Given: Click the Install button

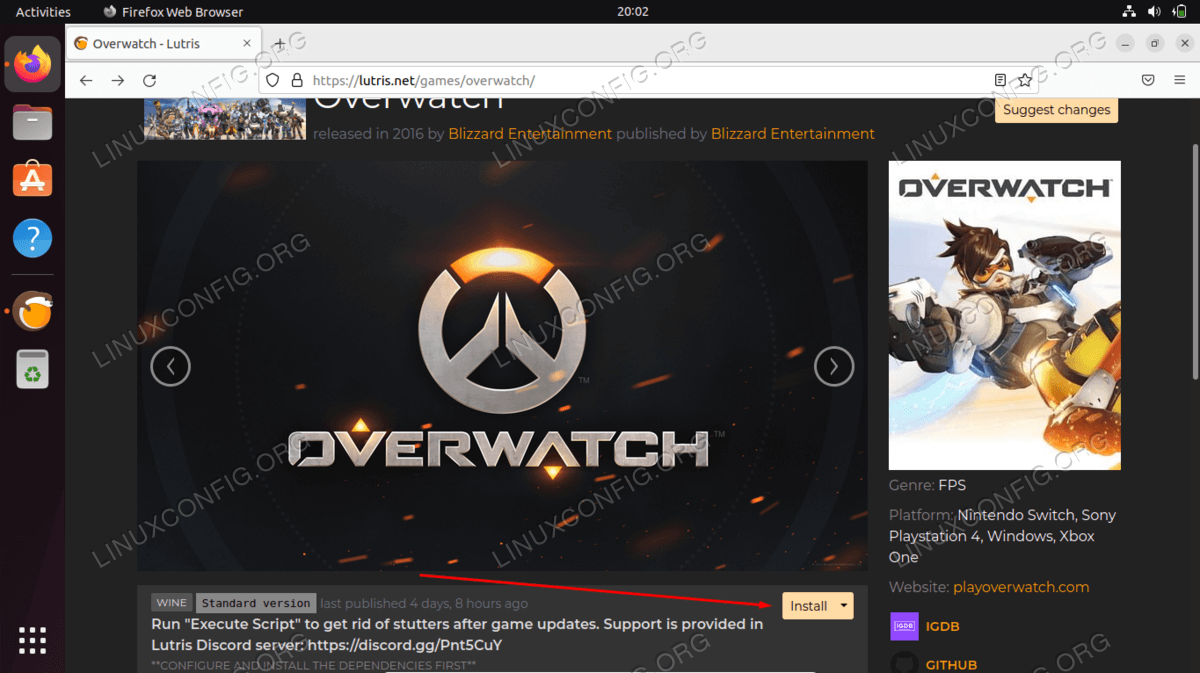Looking at the screenshot, I should pos(809,606).
